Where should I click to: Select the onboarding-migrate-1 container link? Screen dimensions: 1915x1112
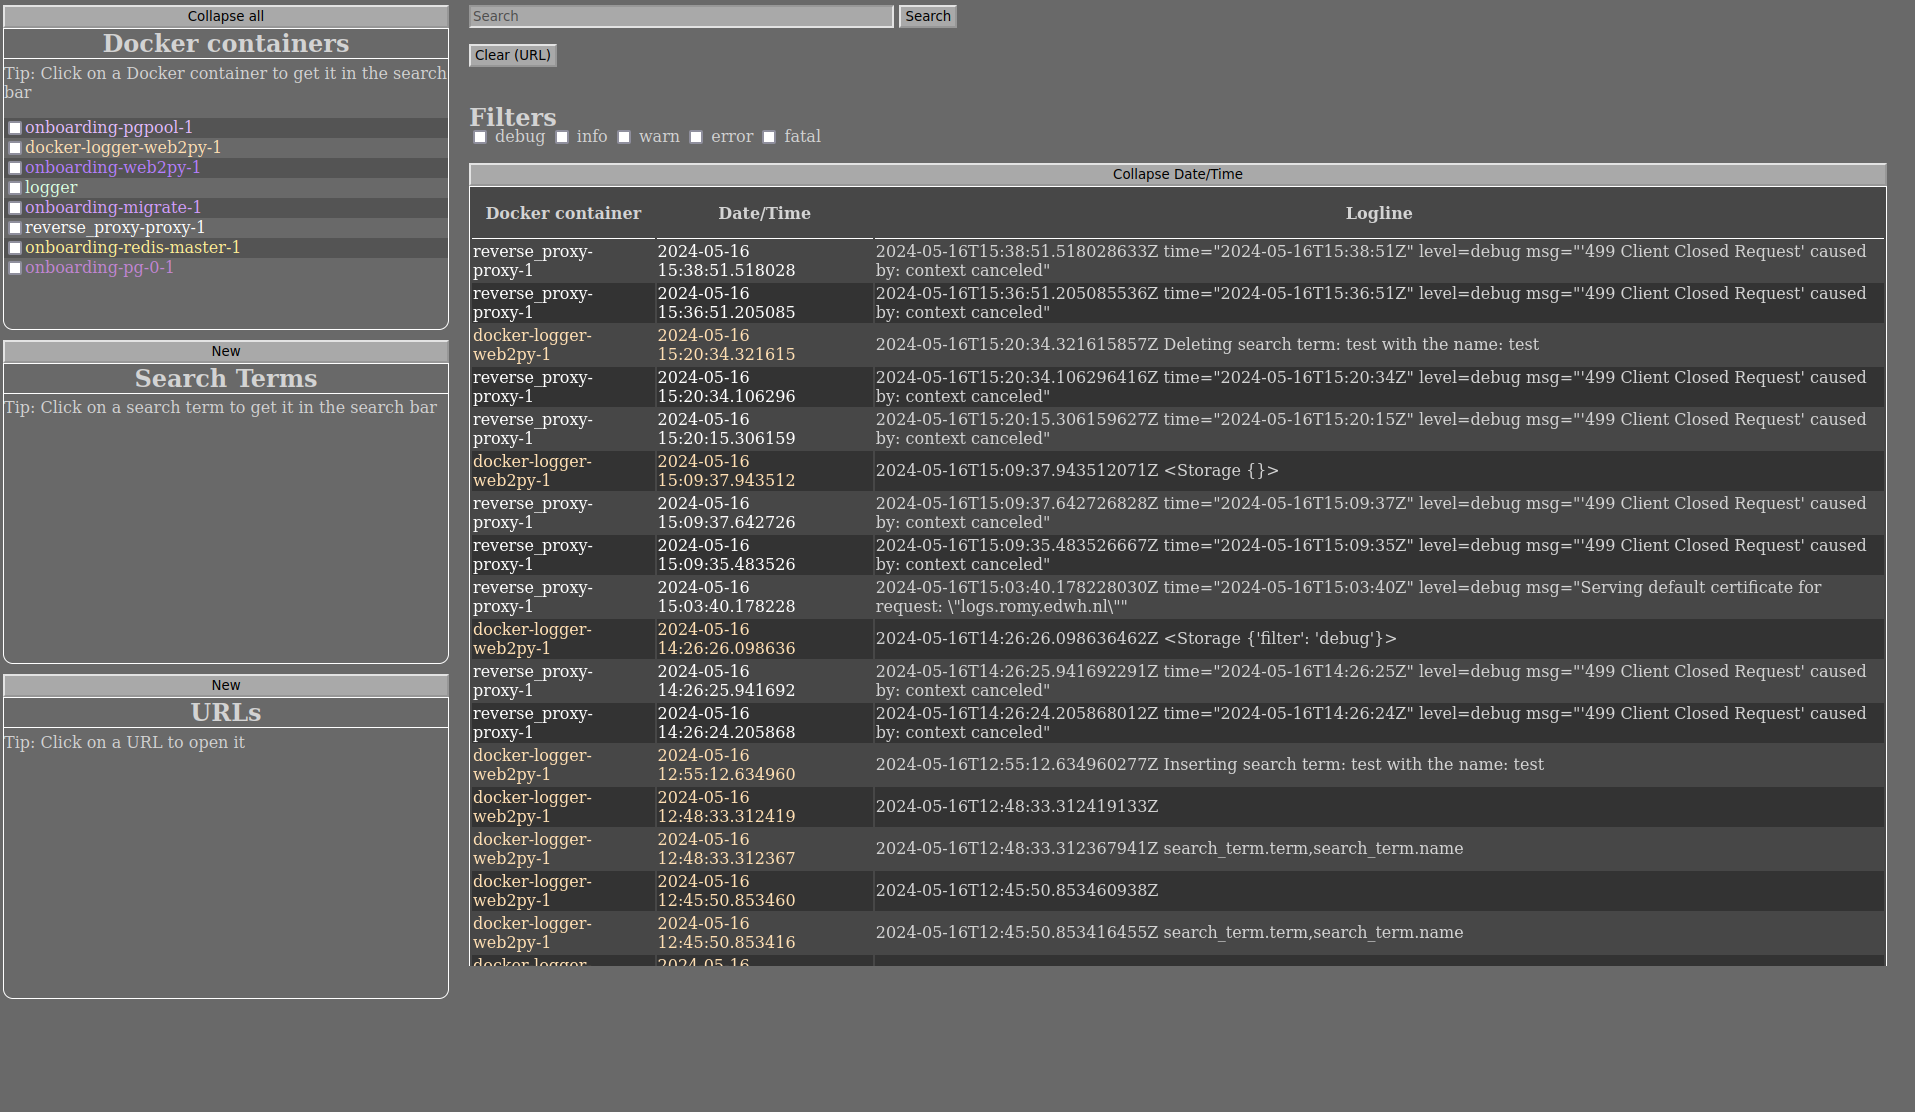coord(113,207)
